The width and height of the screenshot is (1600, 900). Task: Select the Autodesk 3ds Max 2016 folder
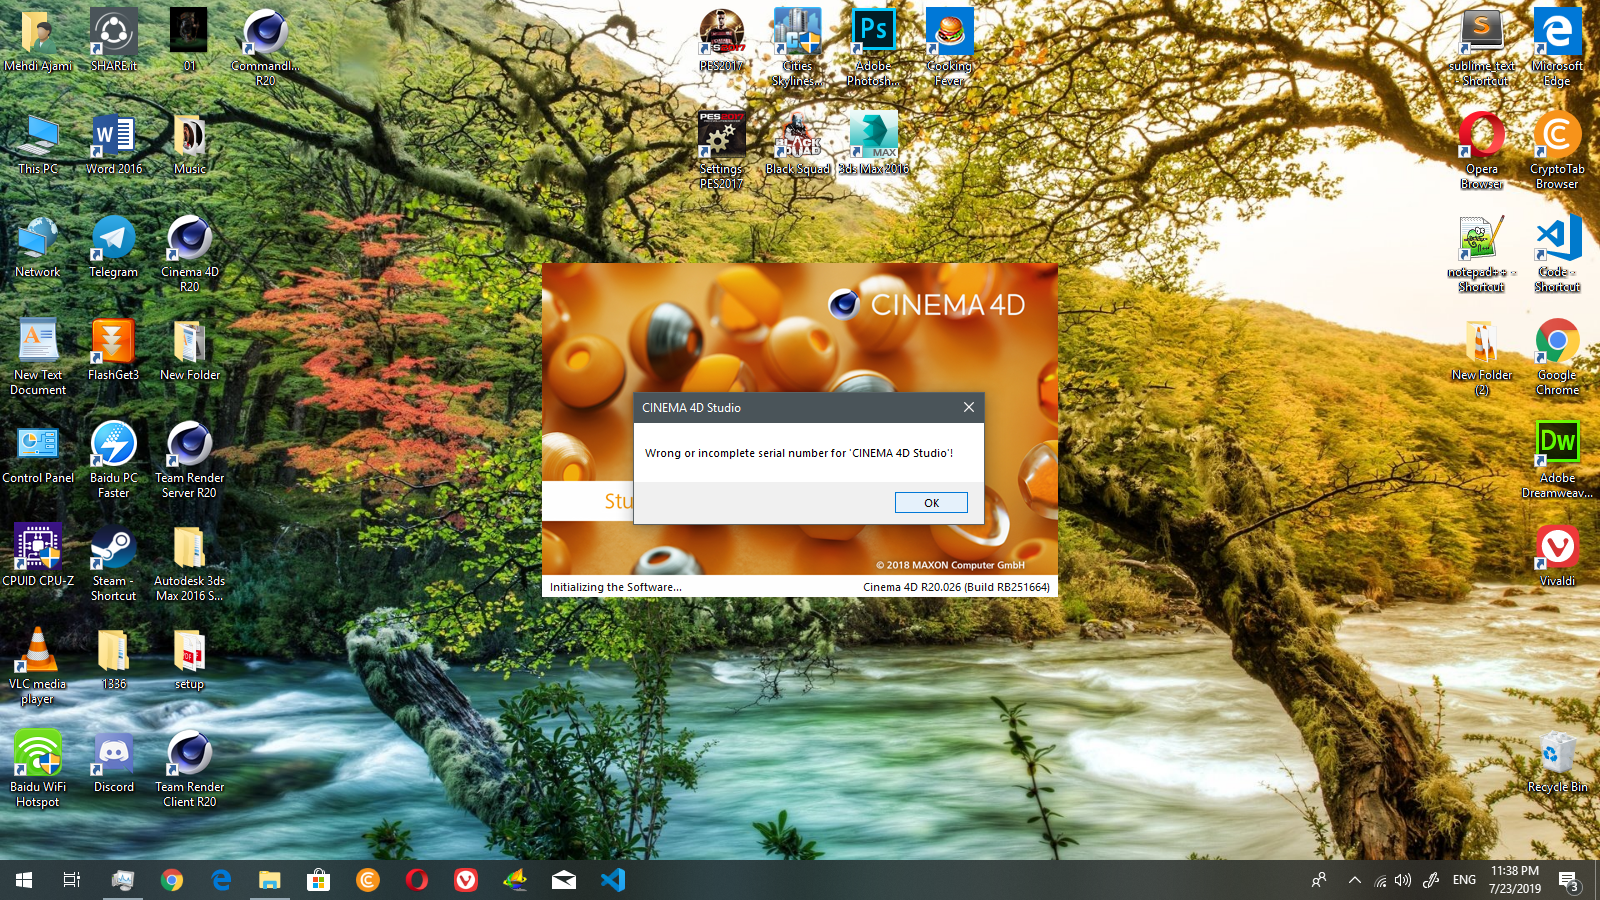coord(189,562)
